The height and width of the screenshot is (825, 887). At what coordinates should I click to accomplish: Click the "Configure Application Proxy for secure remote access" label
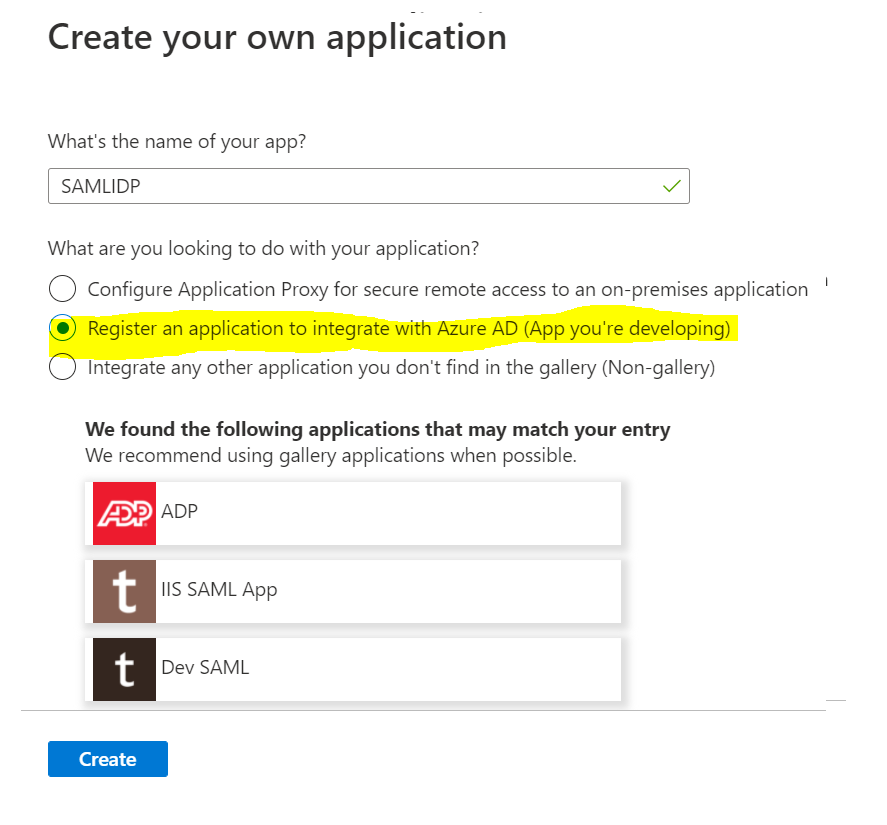pos(447,289)
